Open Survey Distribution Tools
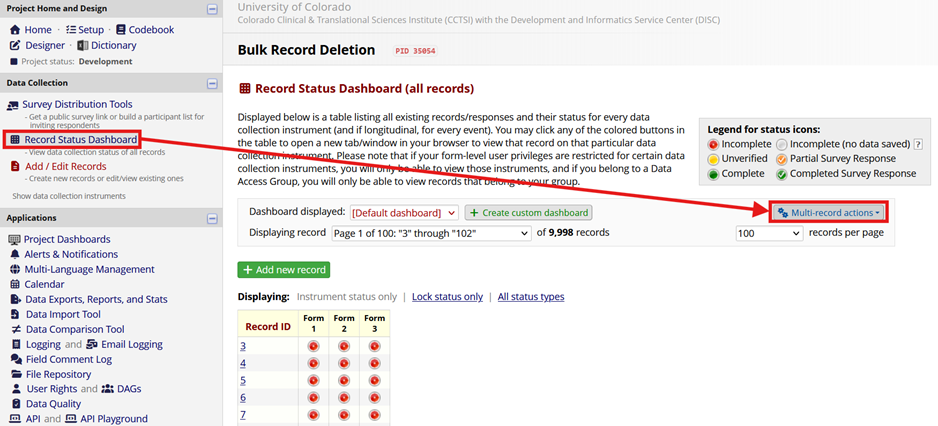 coord(77,104)
